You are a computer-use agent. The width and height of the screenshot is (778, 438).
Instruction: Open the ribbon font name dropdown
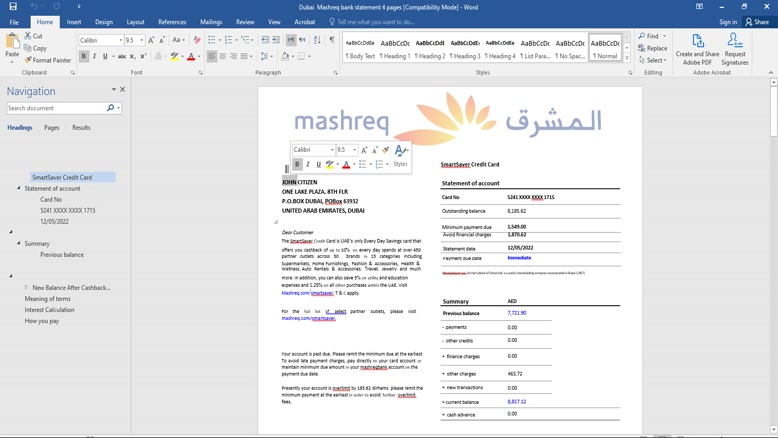click(x=121, y=40)
